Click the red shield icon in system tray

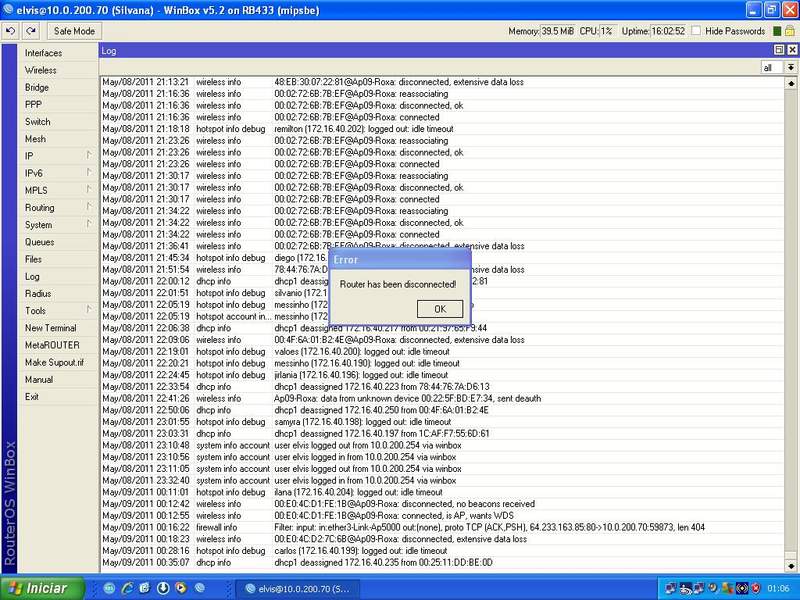[x=756, y=589]
